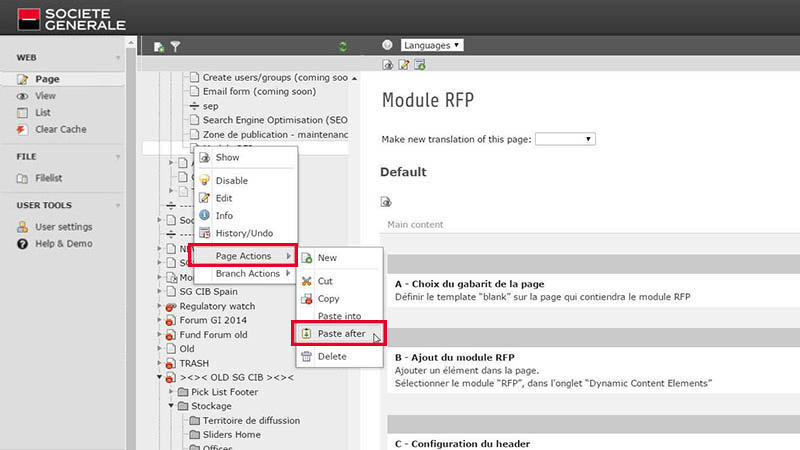Choose Paste after from the submenu
The height and width of the screenshot is (450, 800).
pos(339,334)
